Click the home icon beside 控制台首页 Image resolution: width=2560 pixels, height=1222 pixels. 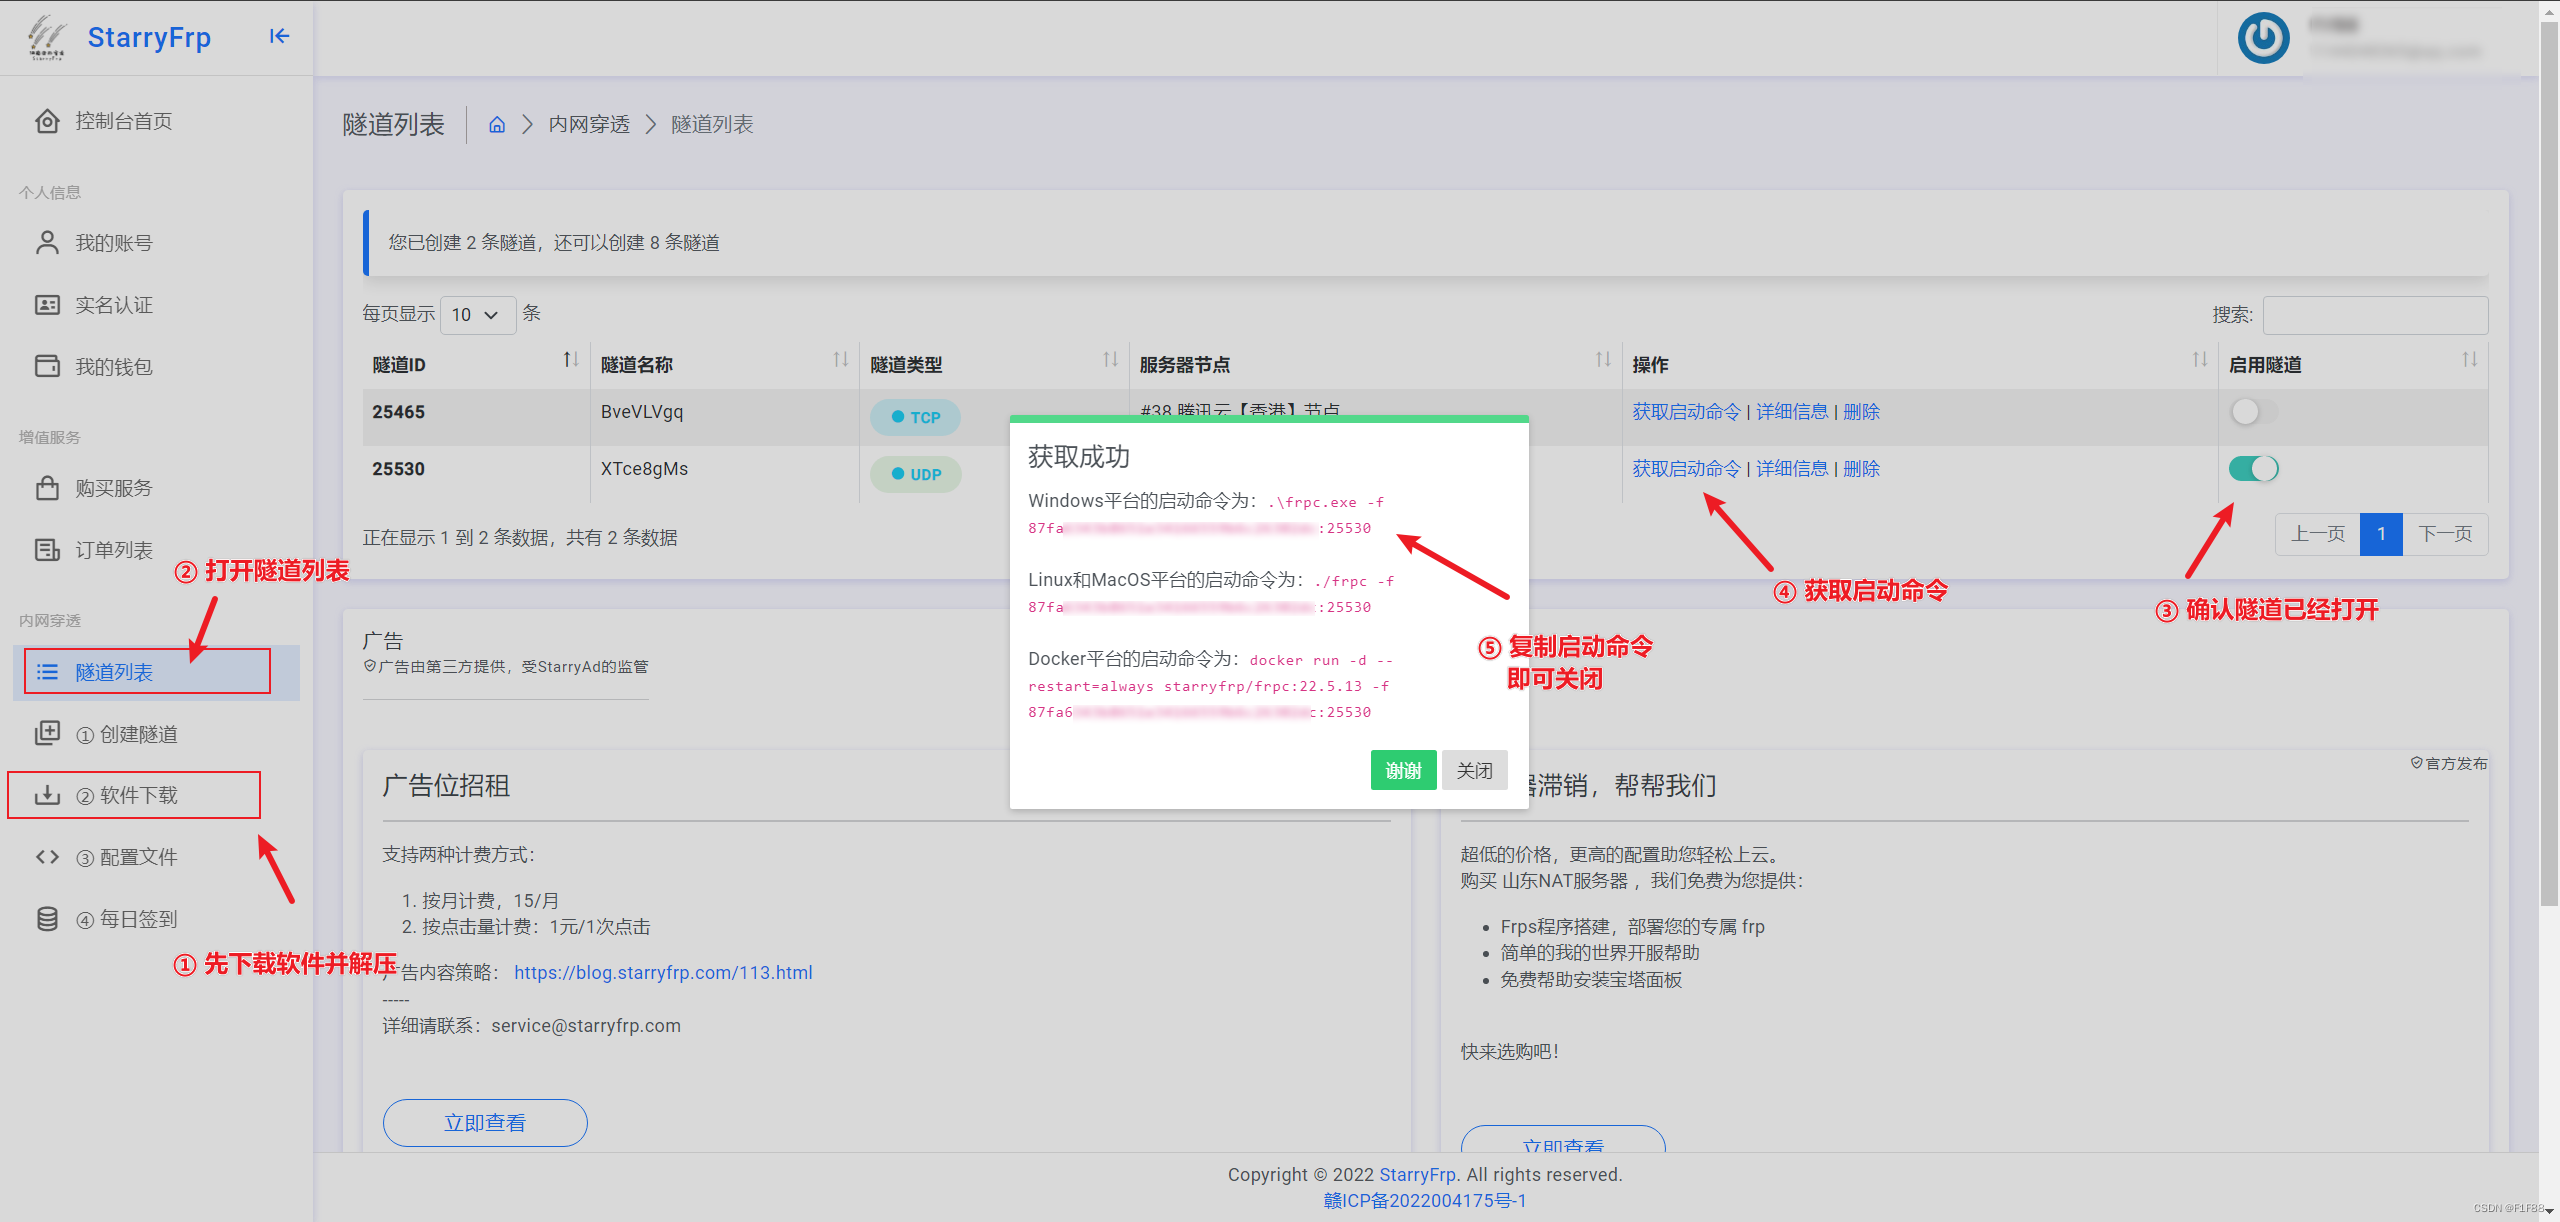47,121
